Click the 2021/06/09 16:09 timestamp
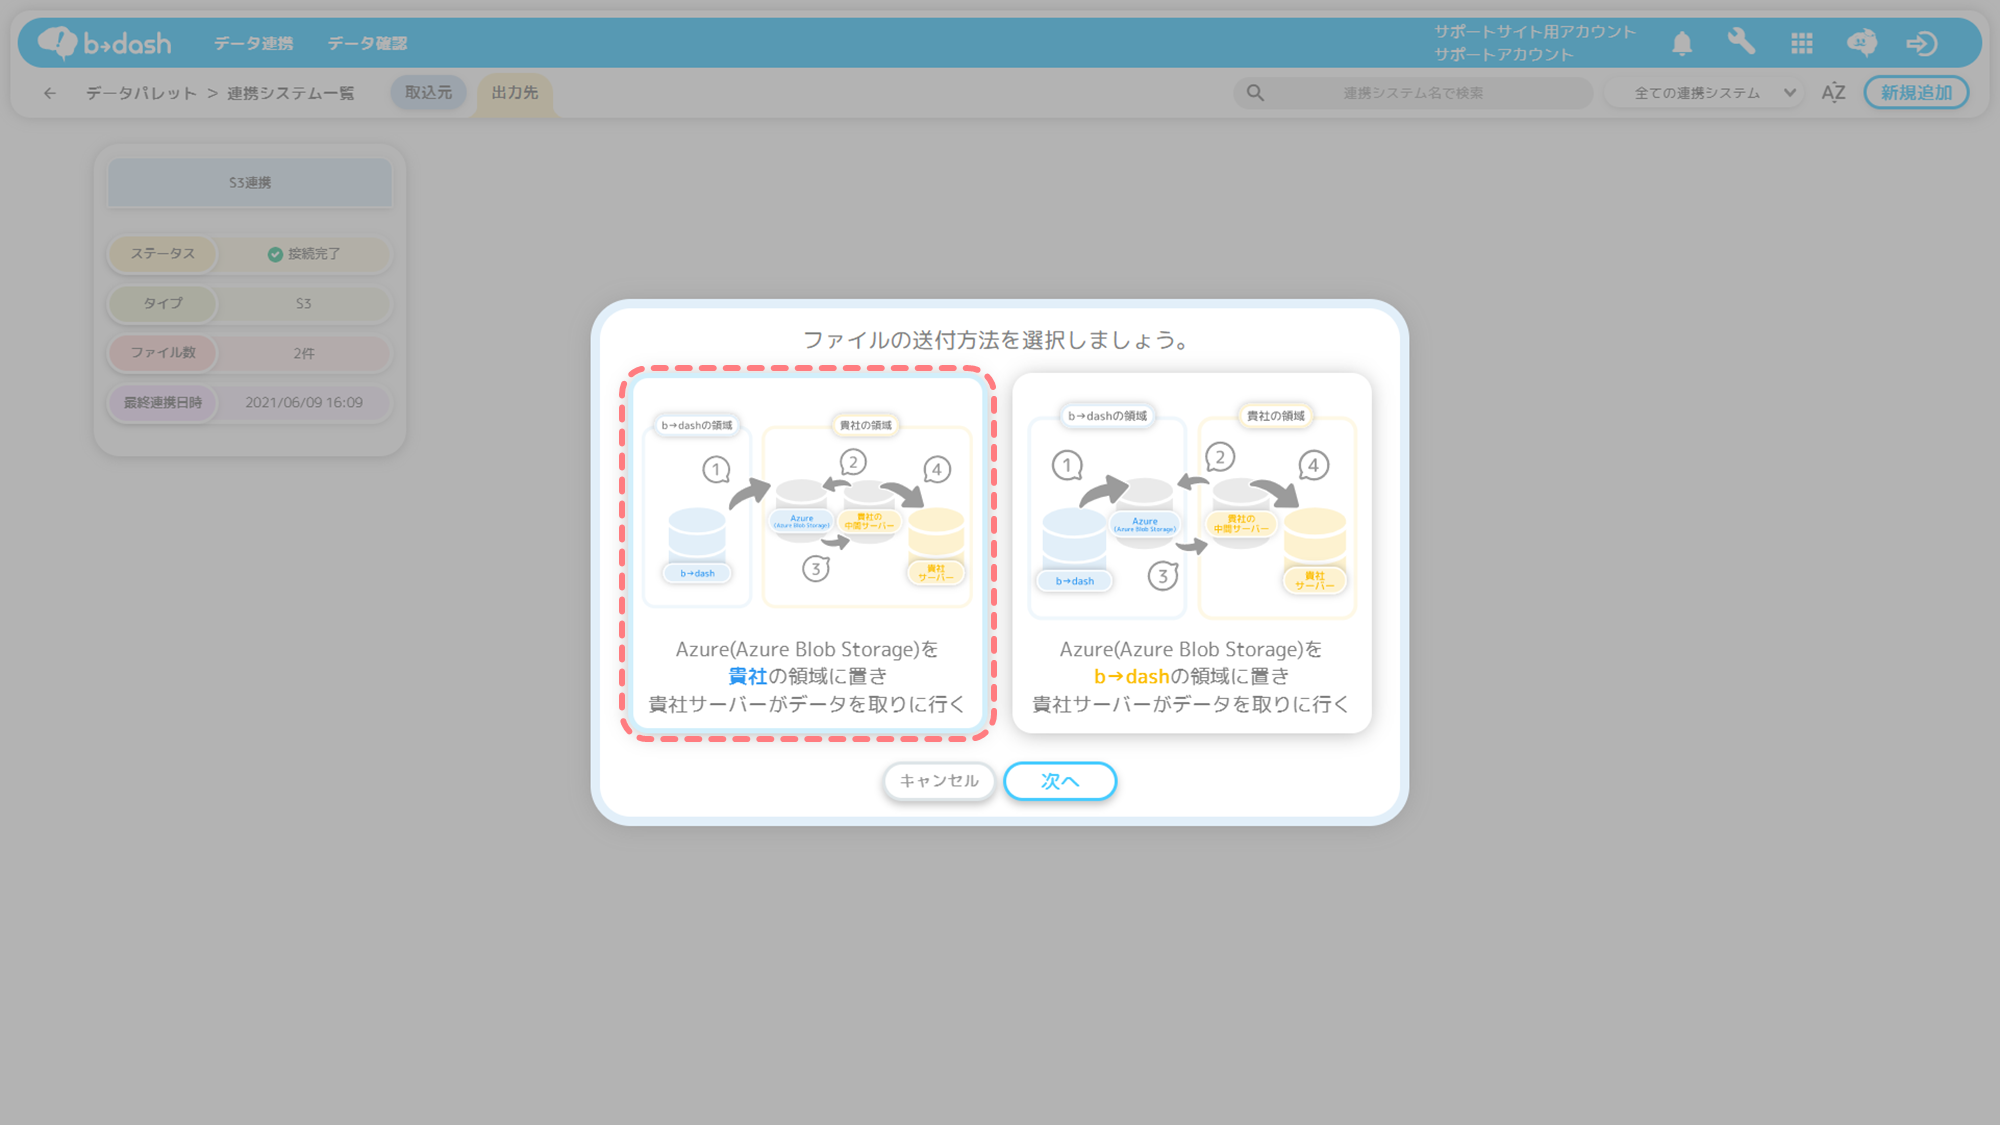The height and width of the screenshot is (1125, 2000). click(x=304, y=403)
